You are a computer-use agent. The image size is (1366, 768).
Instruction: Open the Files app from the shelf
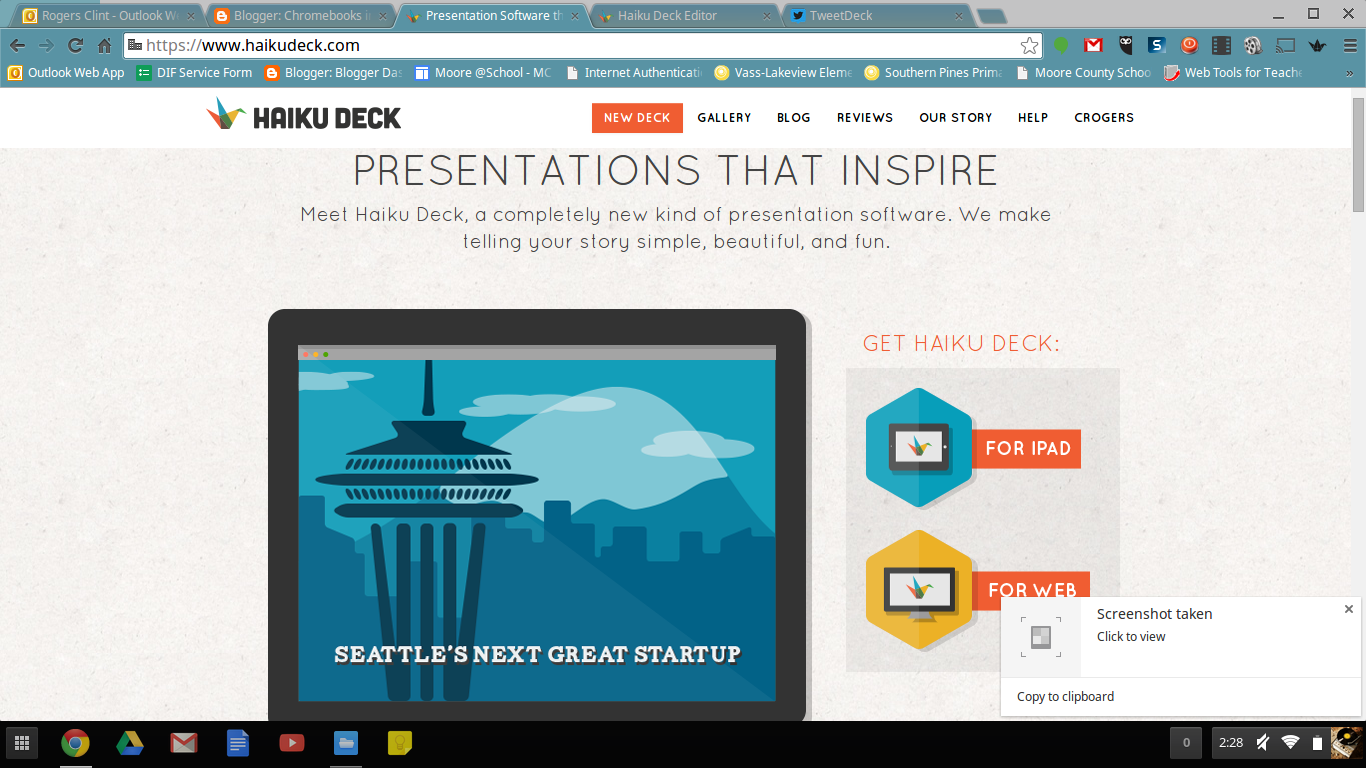[x=346, y=743]
